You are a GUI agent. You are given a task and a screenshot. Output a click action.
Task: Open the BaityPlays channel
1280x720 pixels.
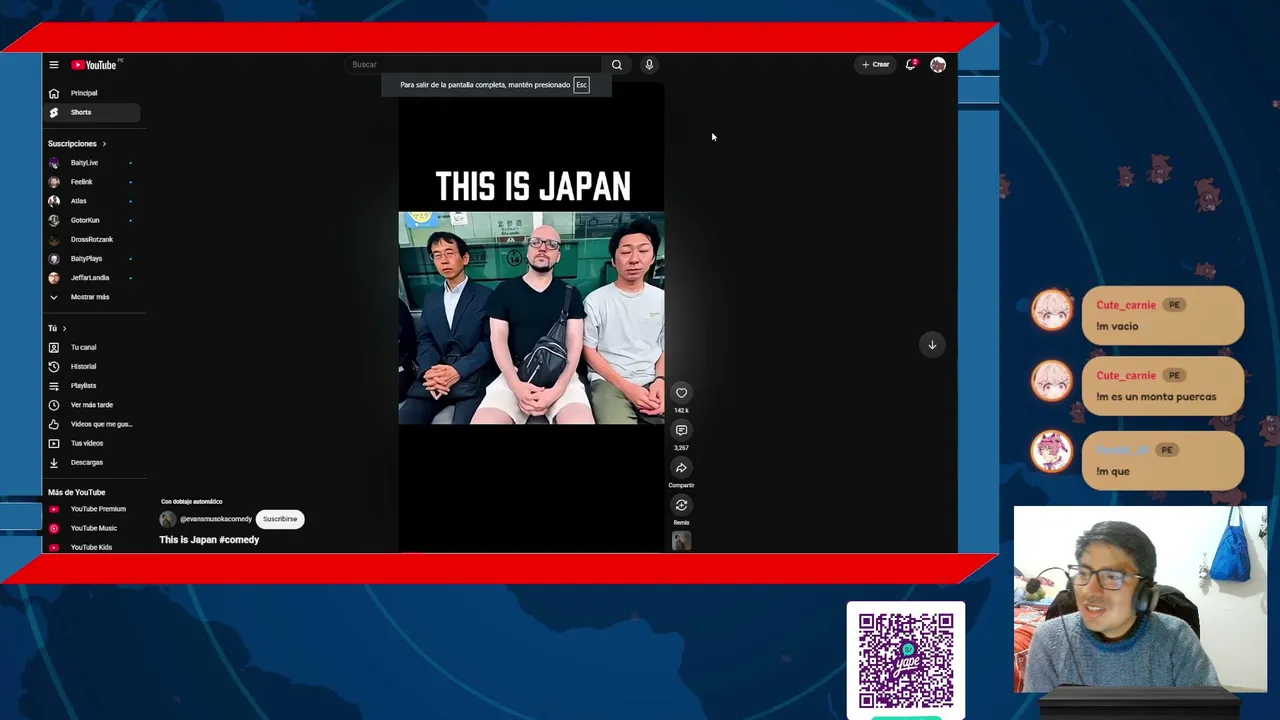click(92, 259)
